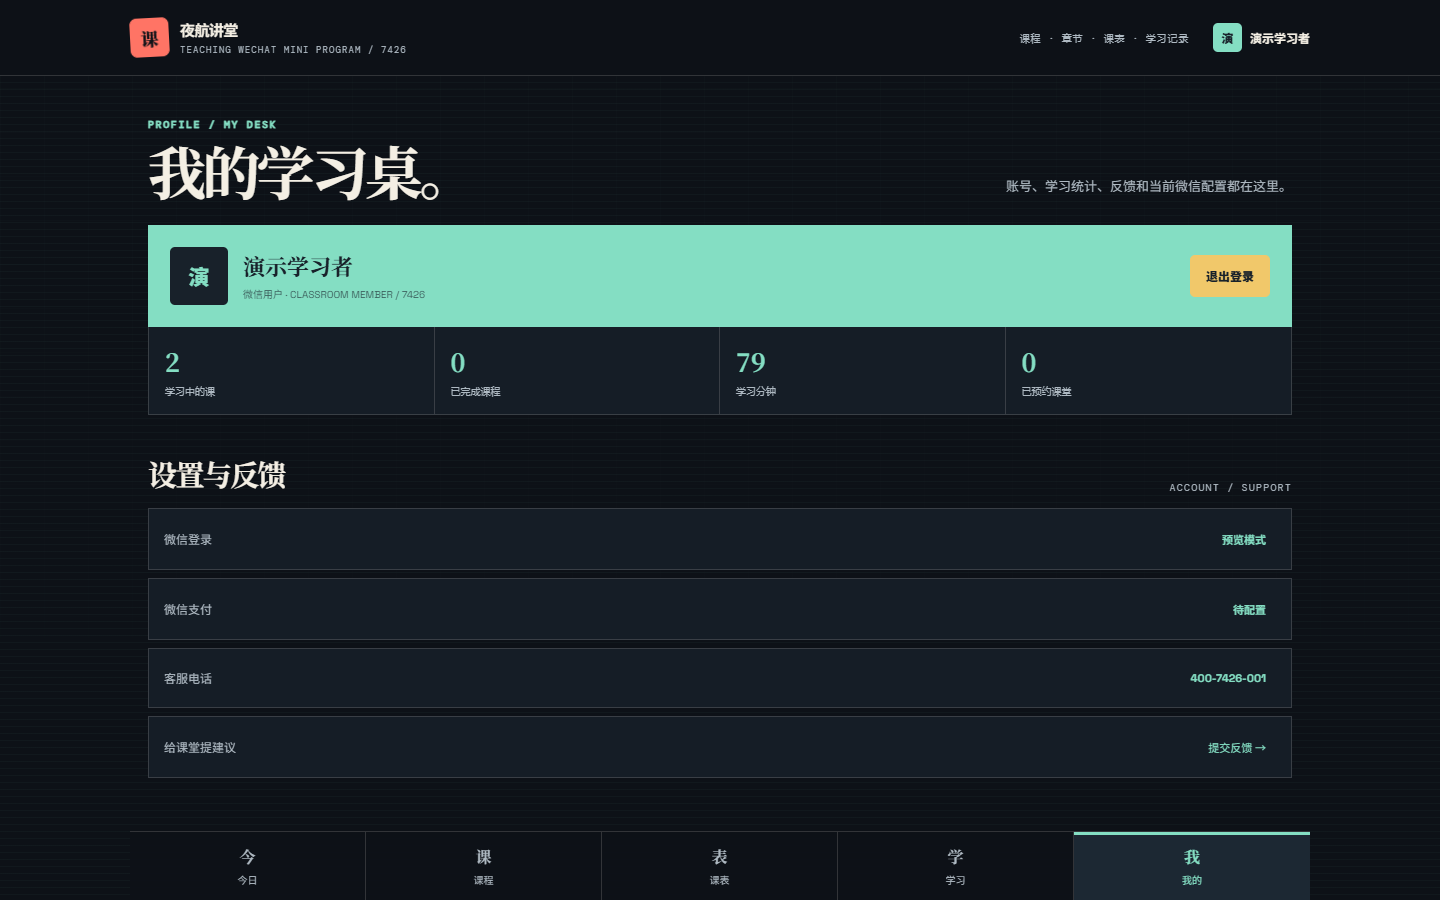The image size is (1440, 900).
Task: Click the 微信用户 · CLASSROOM MEMBER subtitle
Action: click(334, 295)
